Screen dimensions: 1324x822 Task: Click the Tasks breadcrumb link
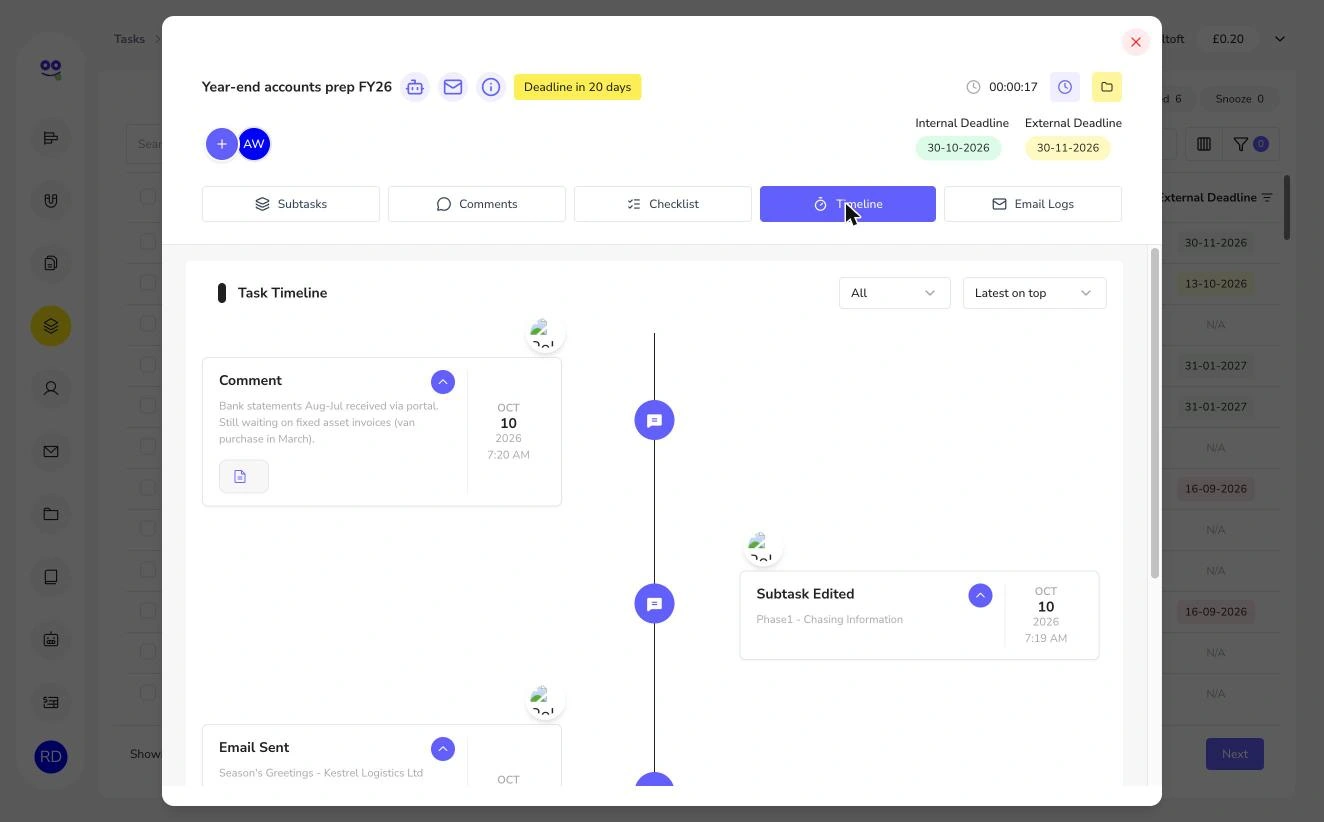pyautogui.click(x=129, y=39)
